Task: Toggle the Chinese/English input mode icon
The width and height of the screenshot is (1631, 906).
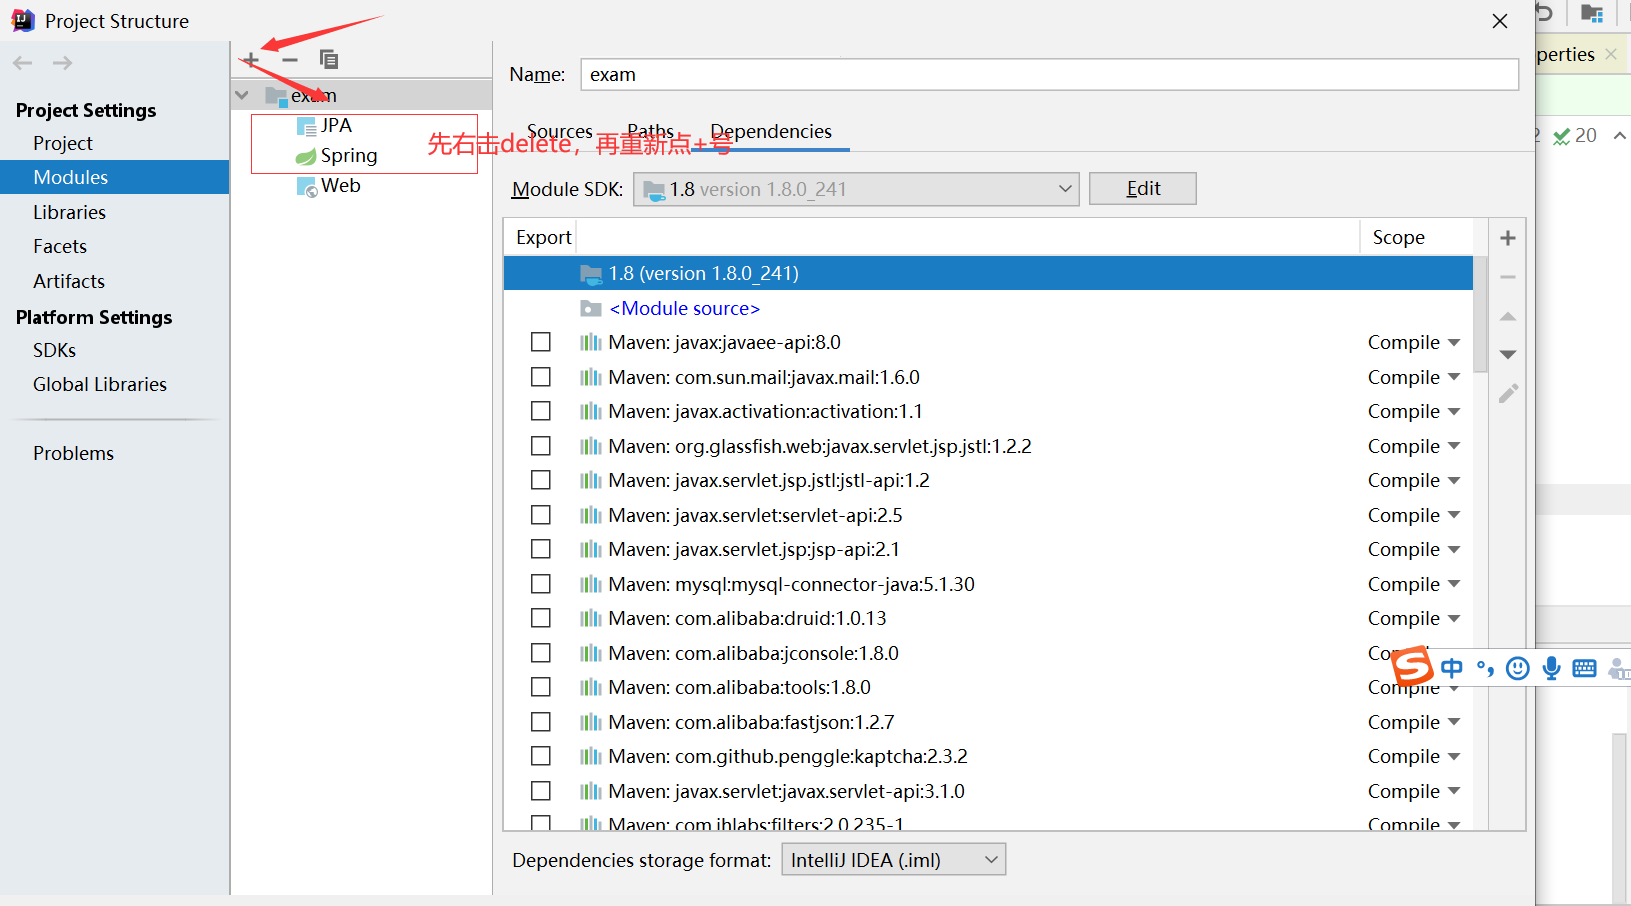Action: pos(1452,668)
